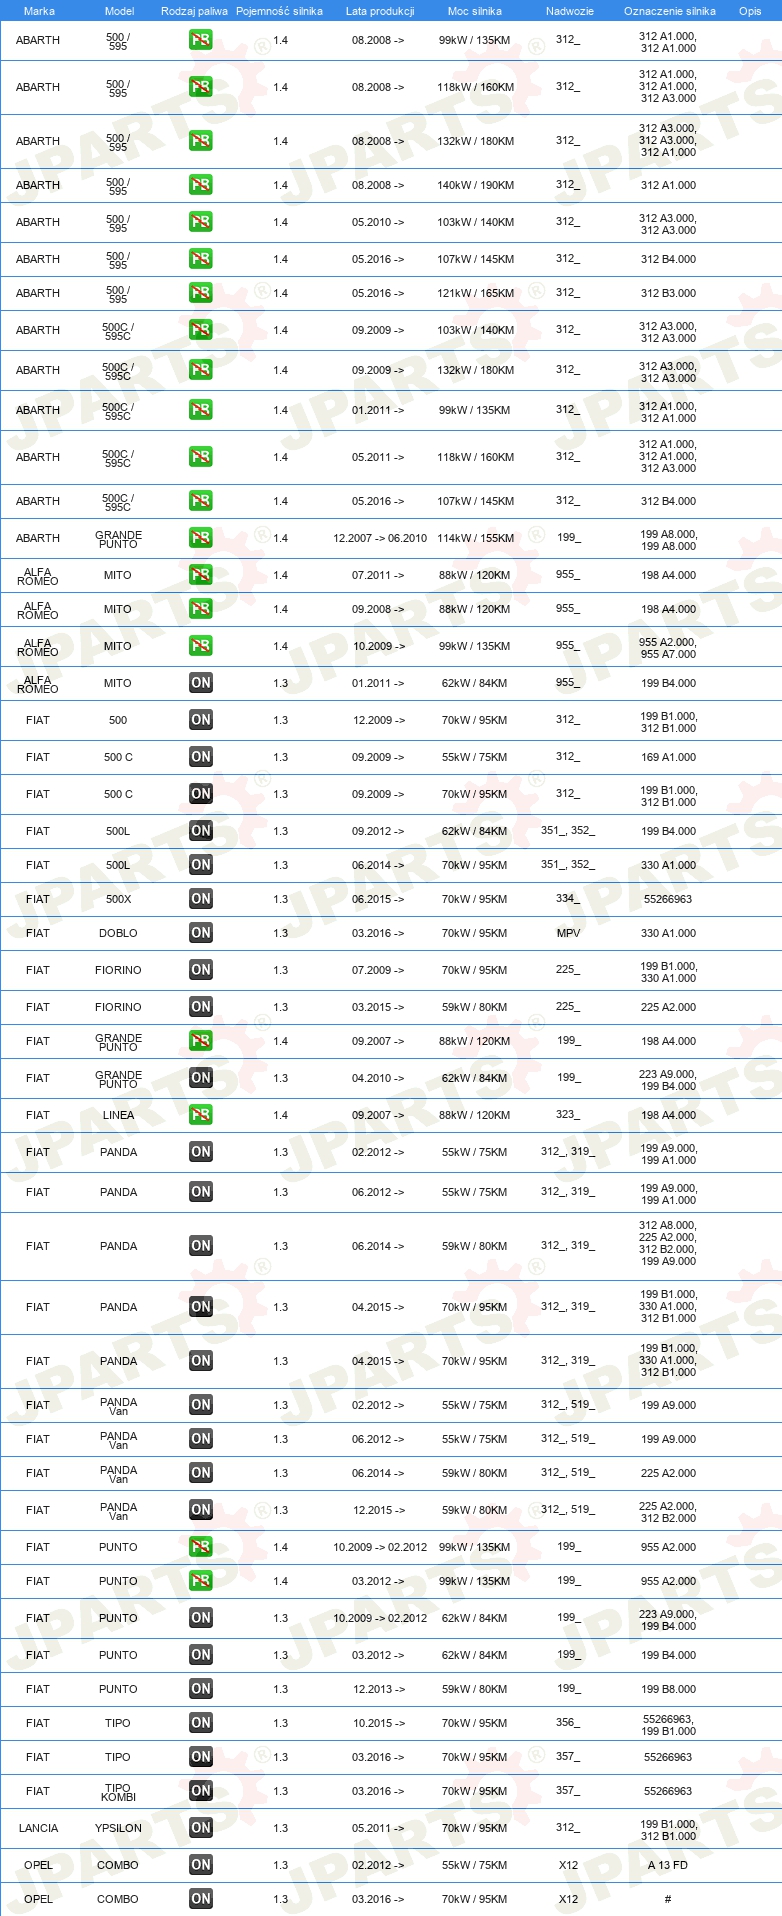
Task: Click the Oznaczenie silnika column header
Action: click(x=669, y=11)
